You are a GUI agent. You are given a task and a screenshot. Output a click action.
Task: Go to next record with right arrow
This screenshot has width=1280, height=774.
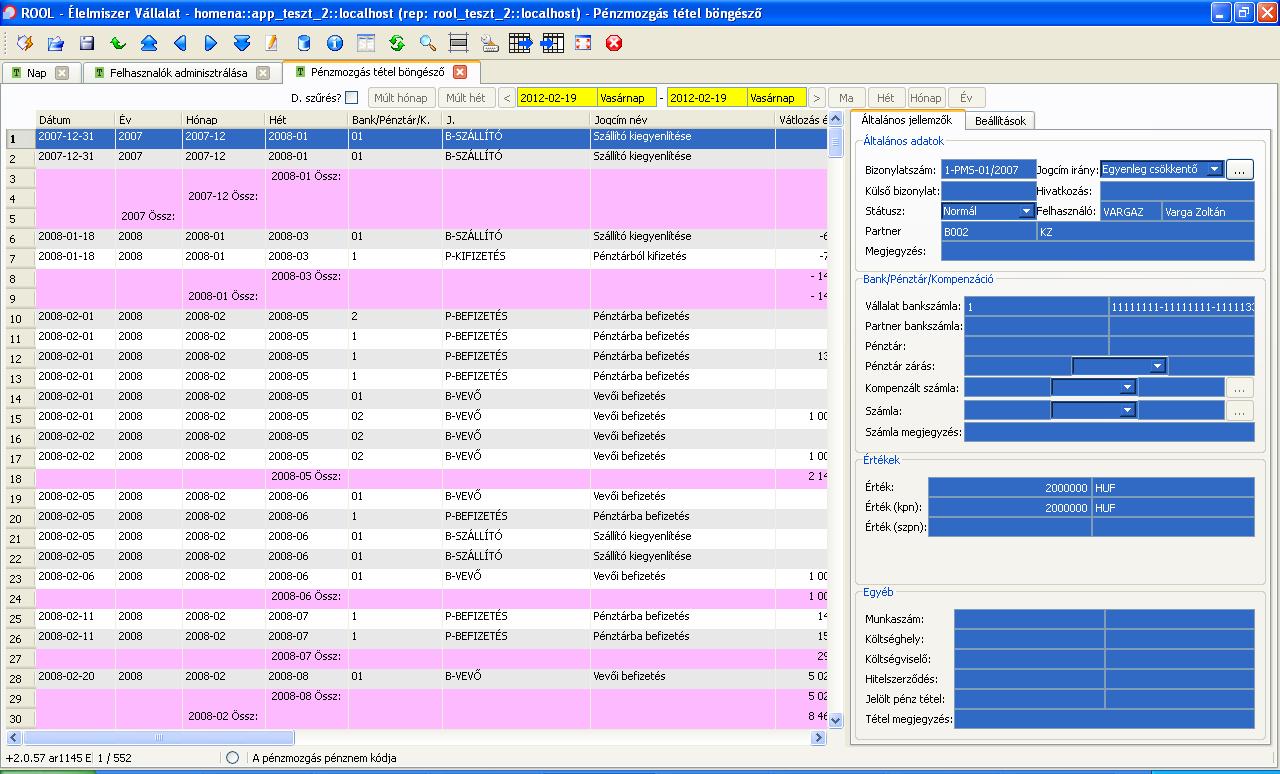pos(210,43)
